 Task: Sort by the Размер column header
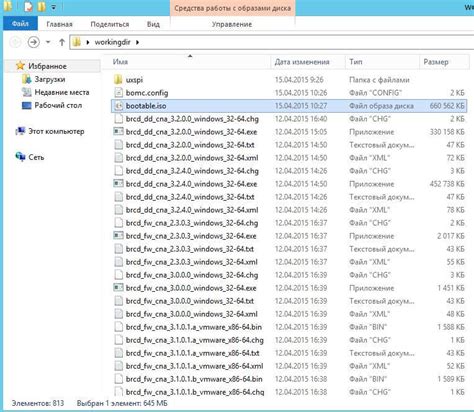pyautogui.click(x=436, y=62)
